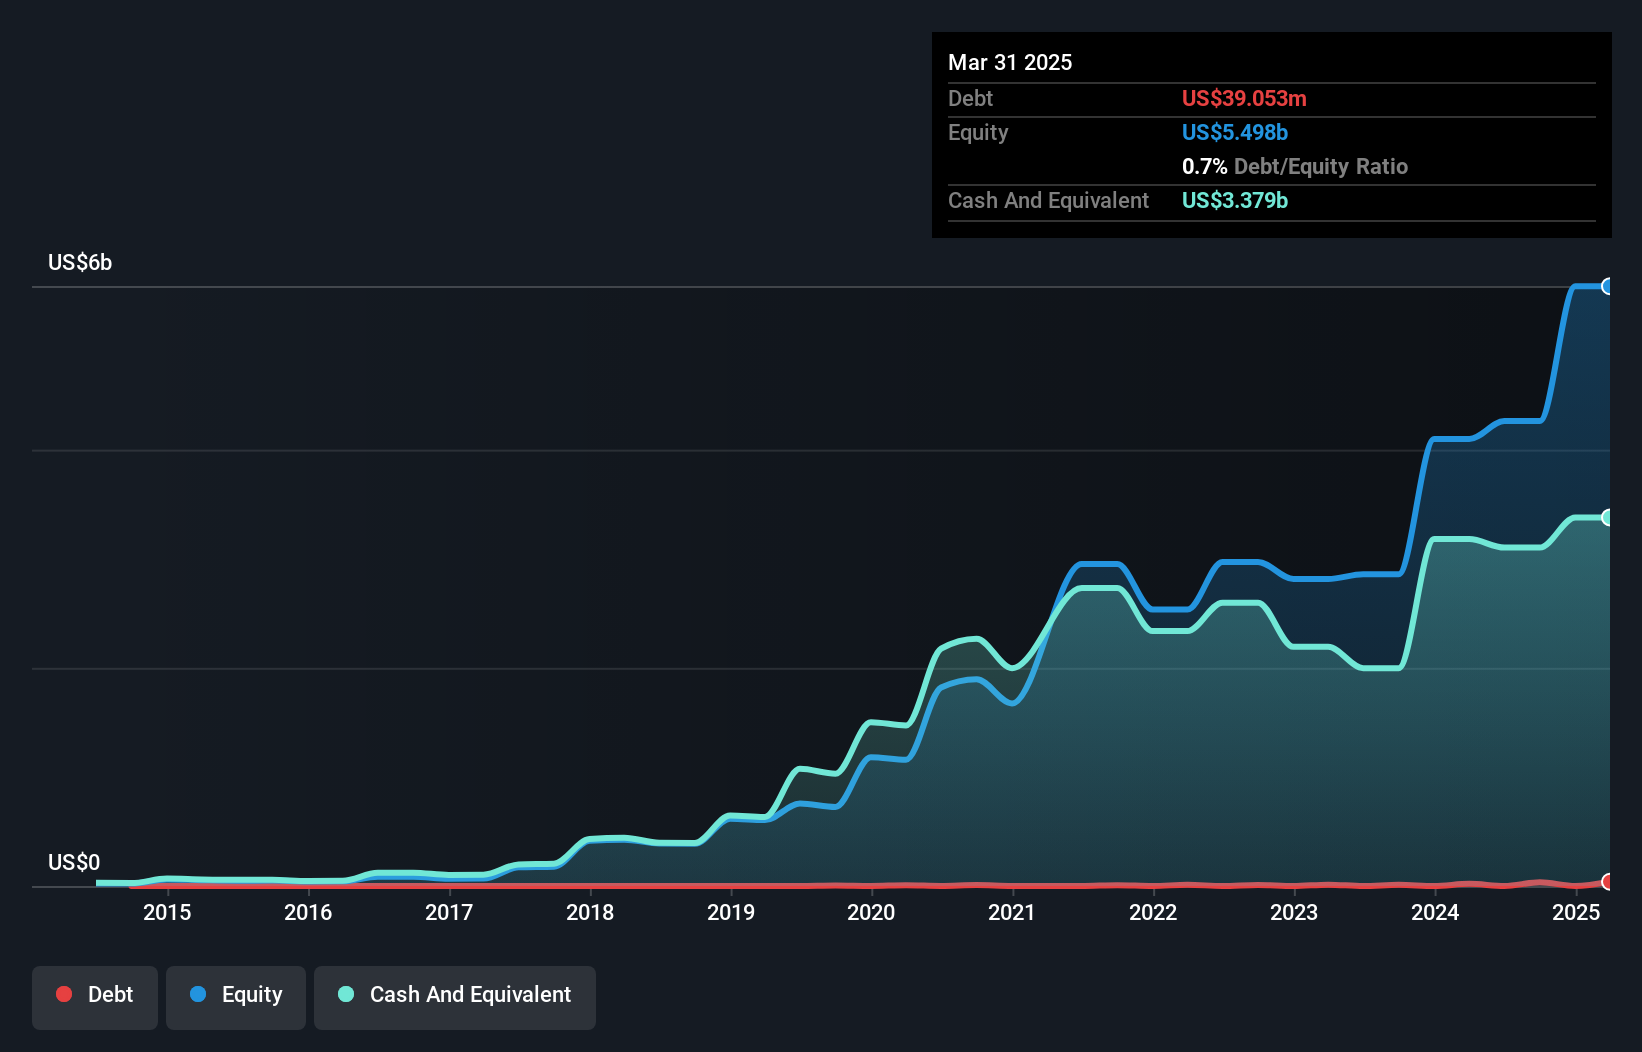Click the Mar 31 2025 tooltip date

(1010, 62)
